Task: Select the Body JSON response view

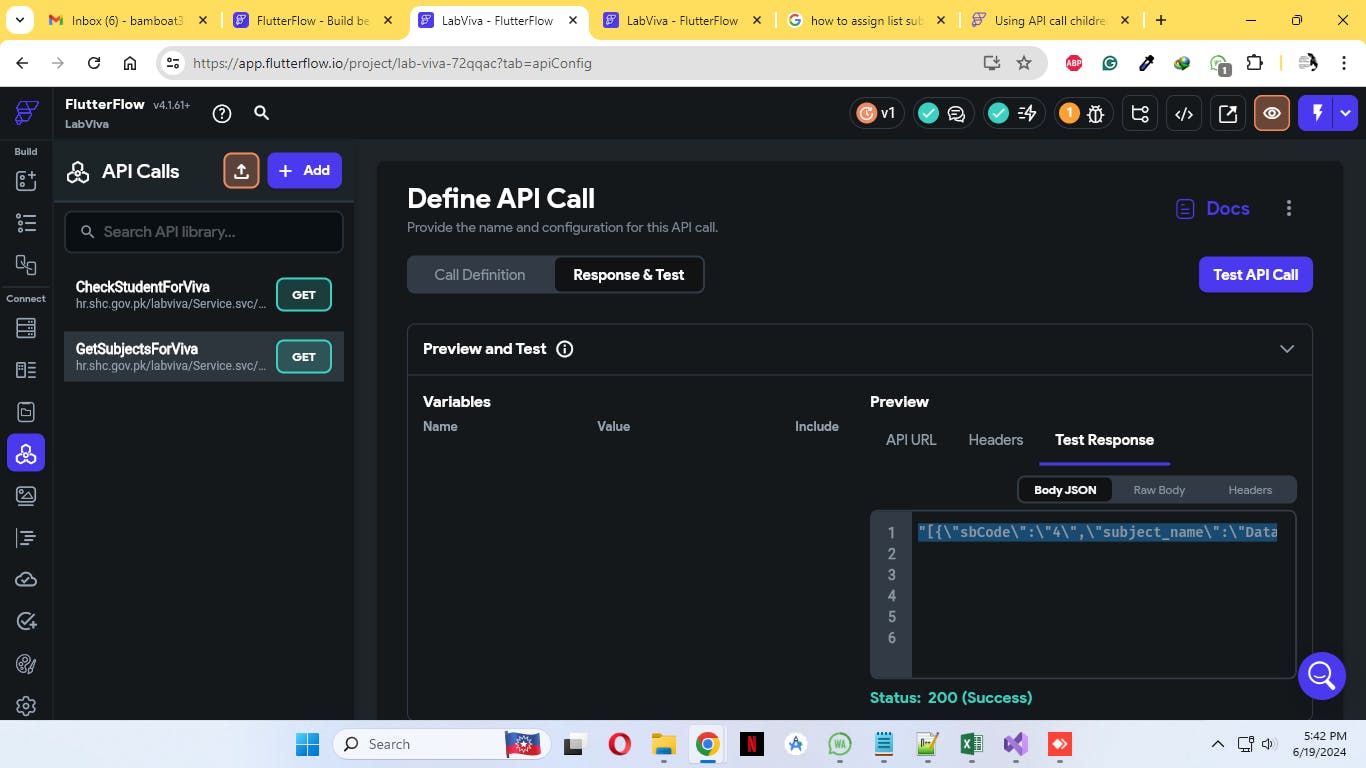Action: pyautogui.click(x=1065, y=490)
